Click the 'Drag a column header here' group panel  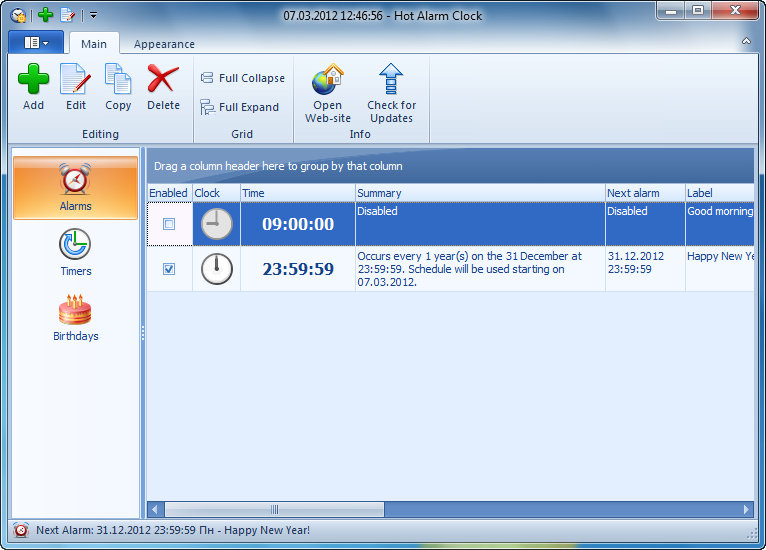tap(450, 166)
